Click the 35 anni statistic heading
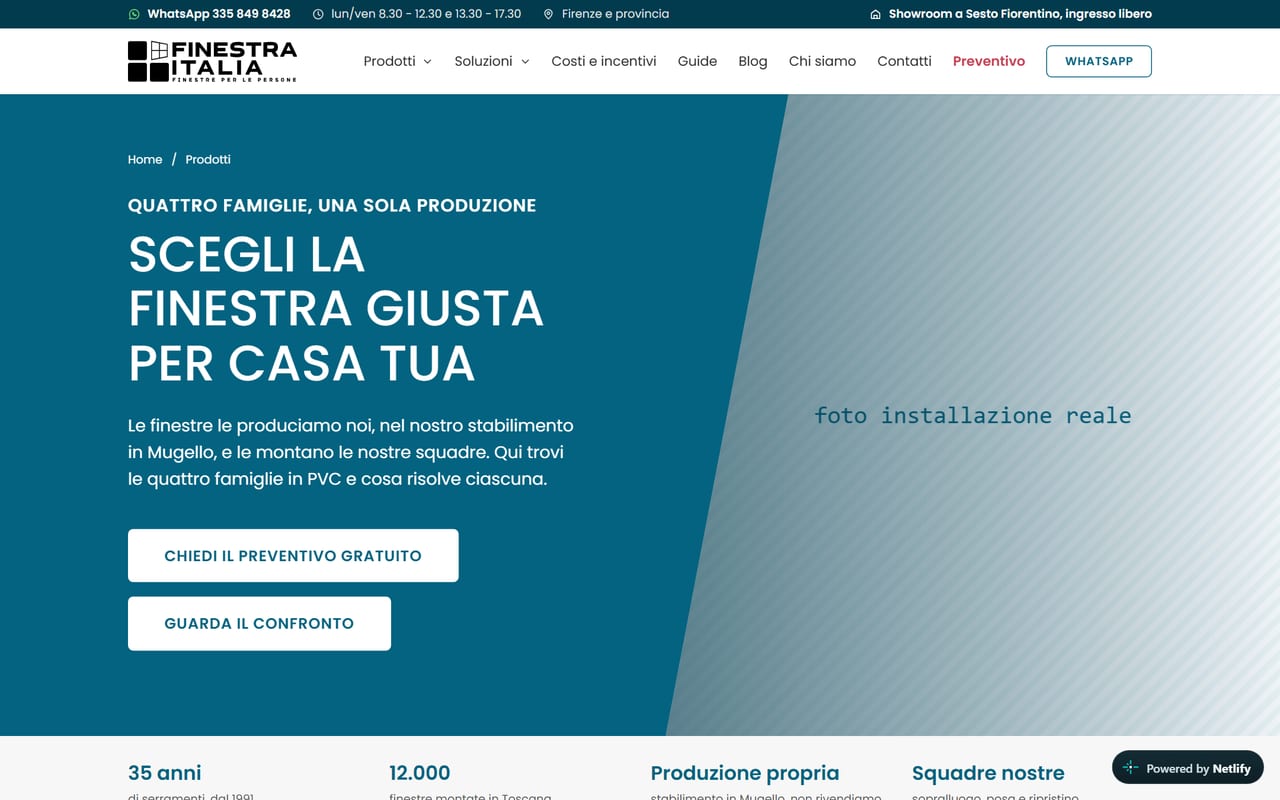 [165, 773]
